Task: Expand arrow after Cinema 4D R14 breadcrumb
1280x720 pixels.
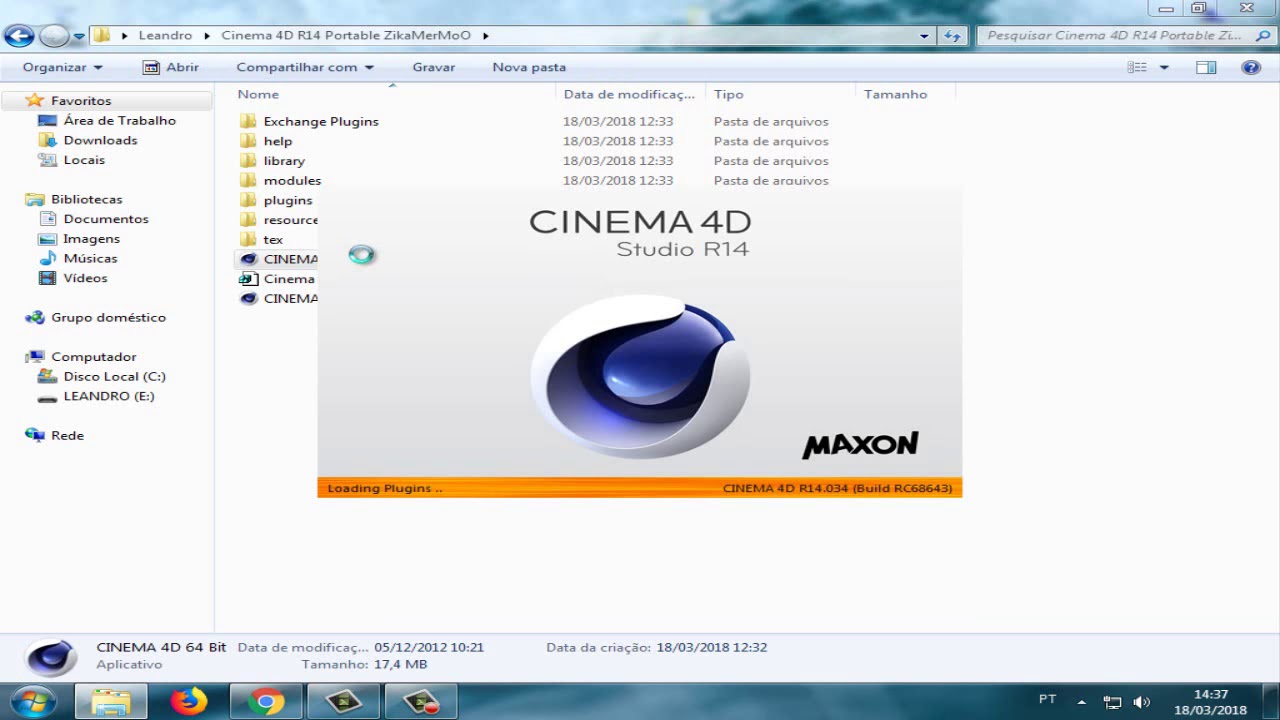Action: tap(486, 35)
